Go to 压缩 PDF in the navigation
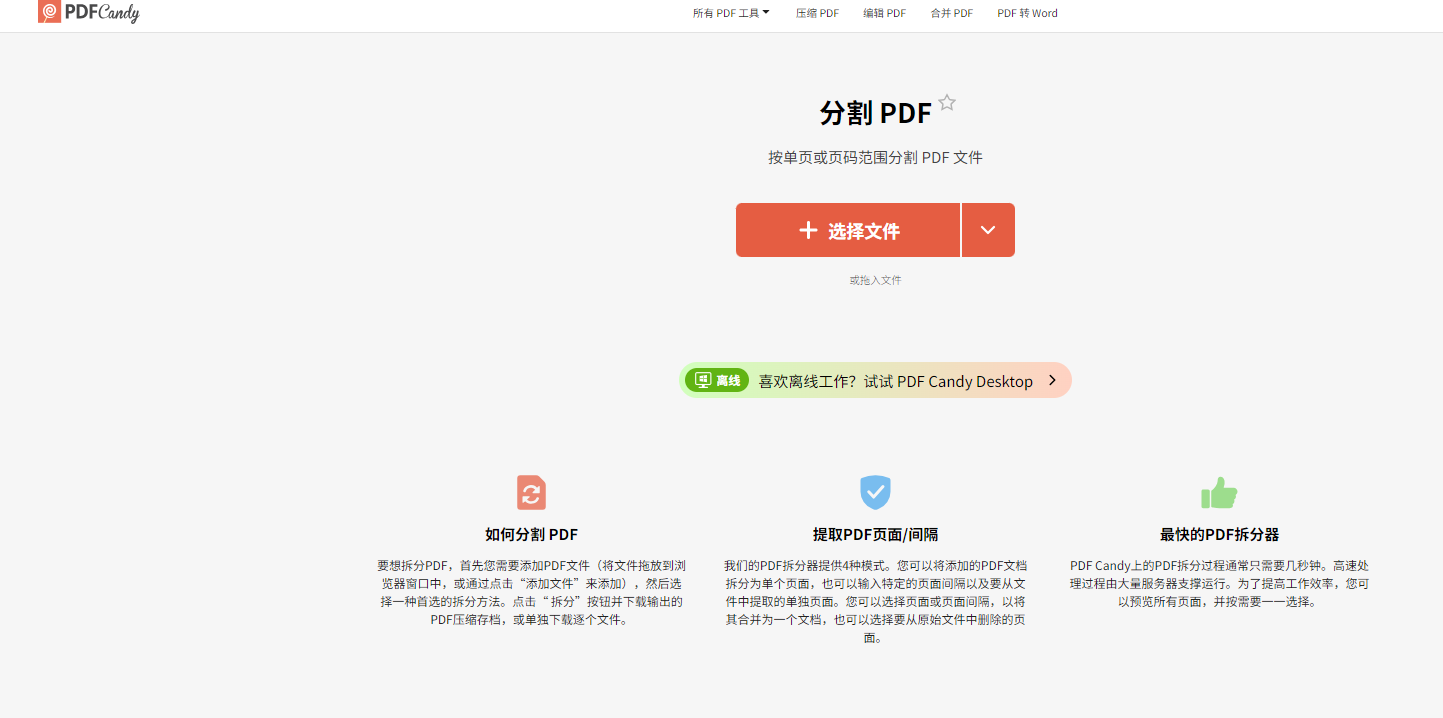The image size is (1443, 718). (817, 13)
